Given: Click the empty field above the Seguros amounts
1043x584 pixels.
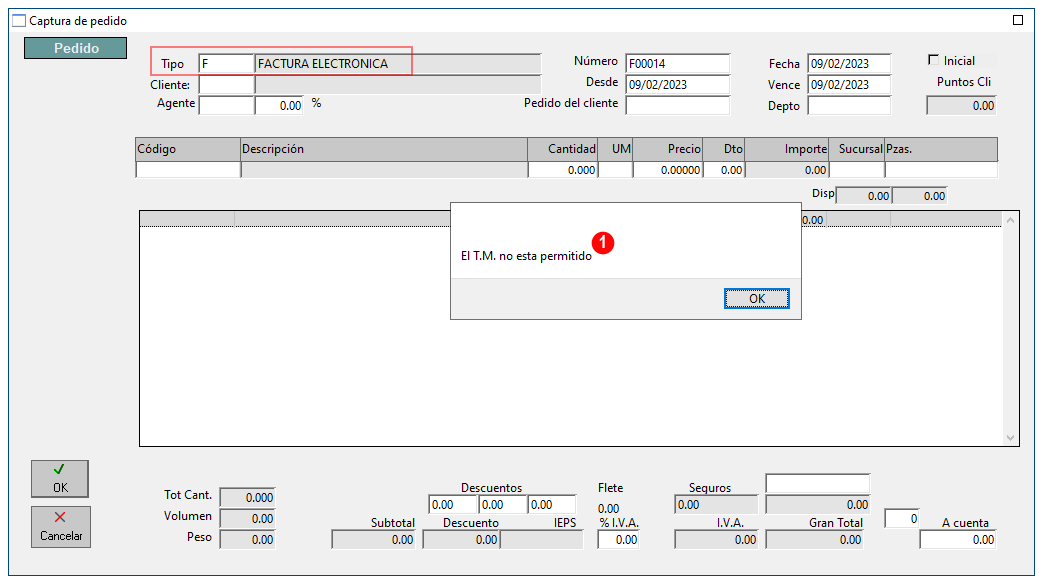Looking at the screenshot, I should tap(818, 484).
